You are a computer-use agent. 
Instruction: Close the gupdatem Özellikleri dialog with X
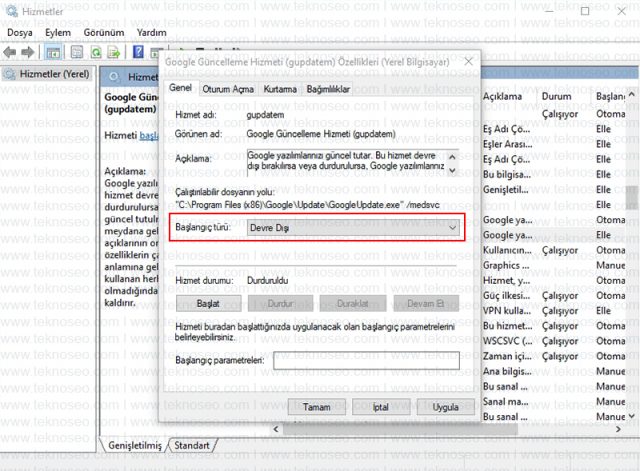click(469, 62)
